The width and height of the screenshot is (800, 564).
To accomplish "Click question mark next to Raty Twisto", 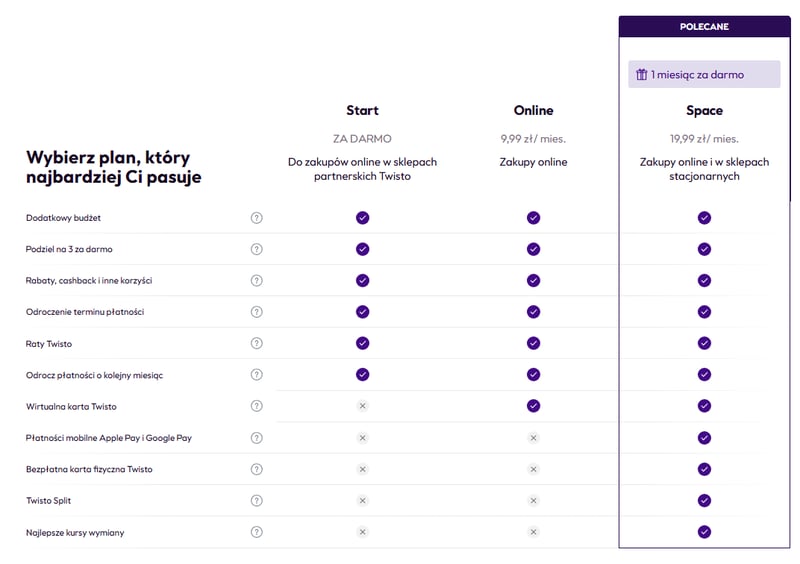I will coord(257,344).
